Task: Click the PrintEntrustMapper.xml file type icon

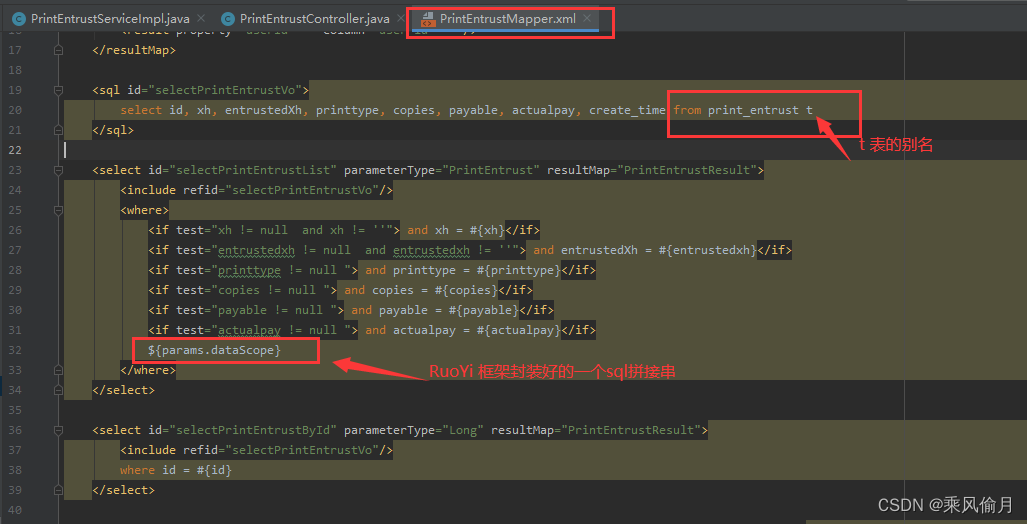Action: (428, 19)
